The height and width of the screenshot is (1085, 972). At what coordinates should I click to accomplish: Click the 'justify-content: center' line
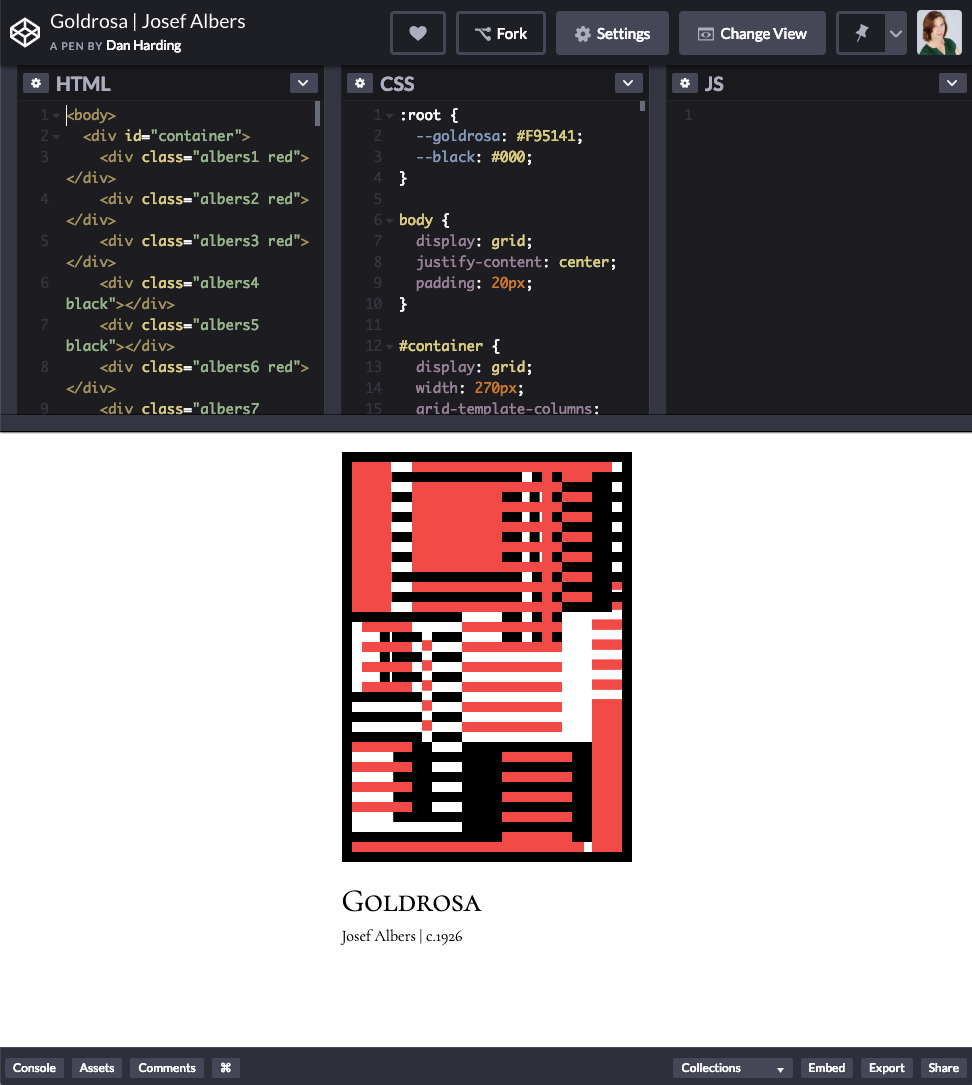pos(515,262)
